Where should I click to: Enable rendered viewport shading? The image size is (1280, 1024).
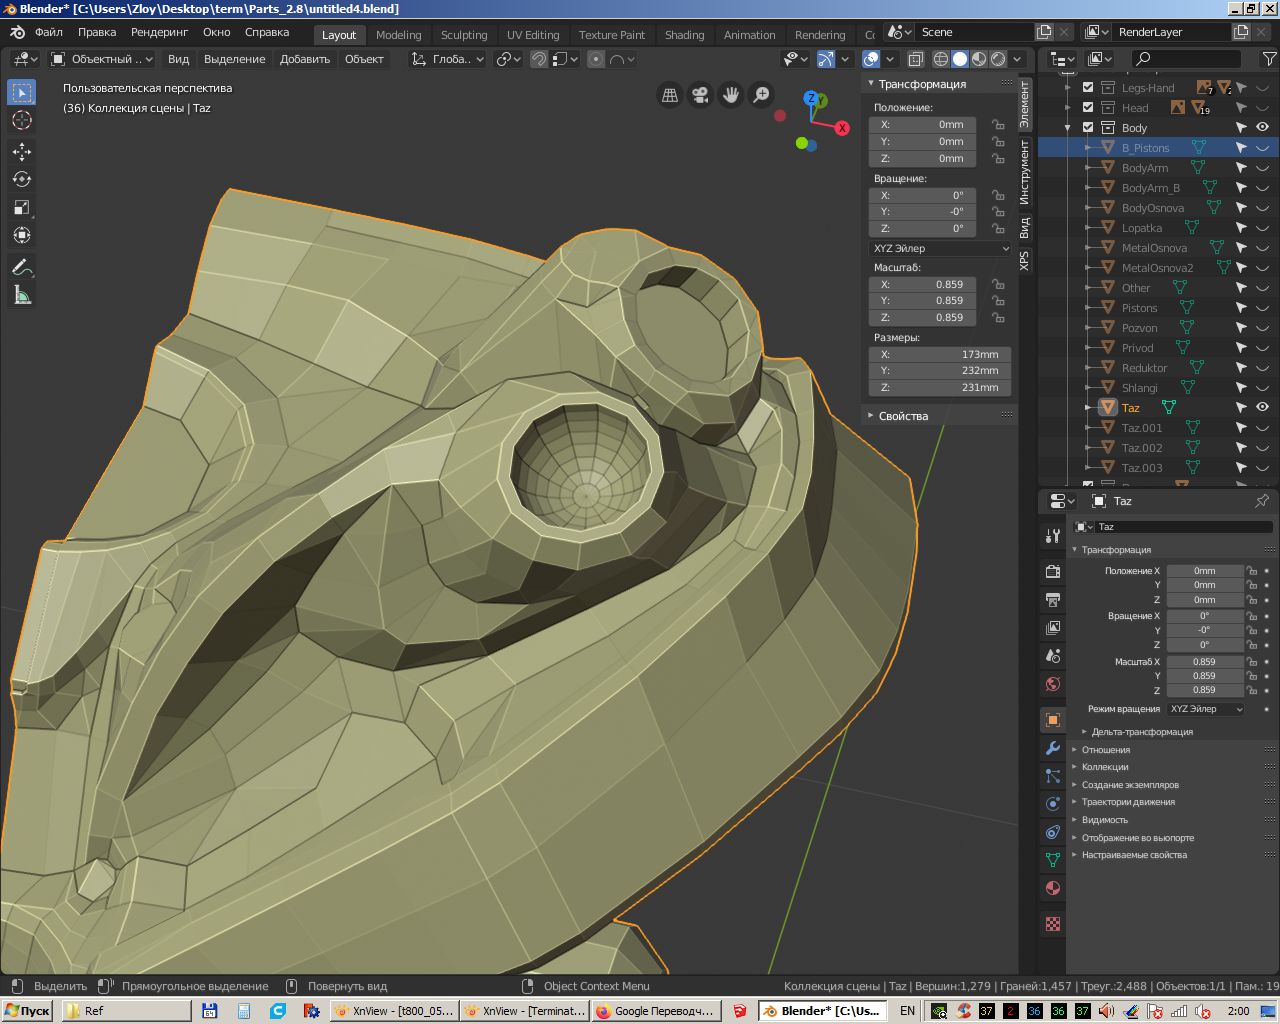(x=998, y=59)
